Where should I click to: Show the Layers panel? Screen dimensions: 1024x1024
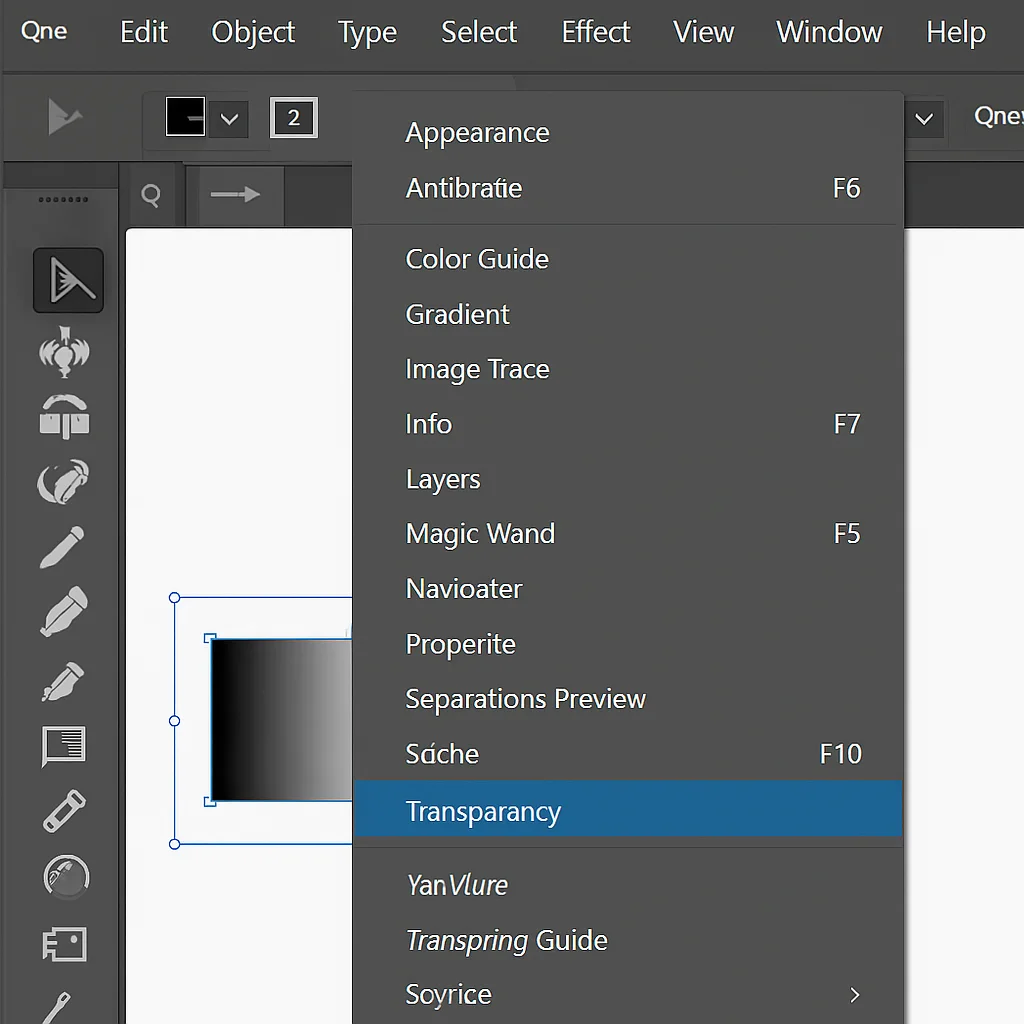(628, 479)
